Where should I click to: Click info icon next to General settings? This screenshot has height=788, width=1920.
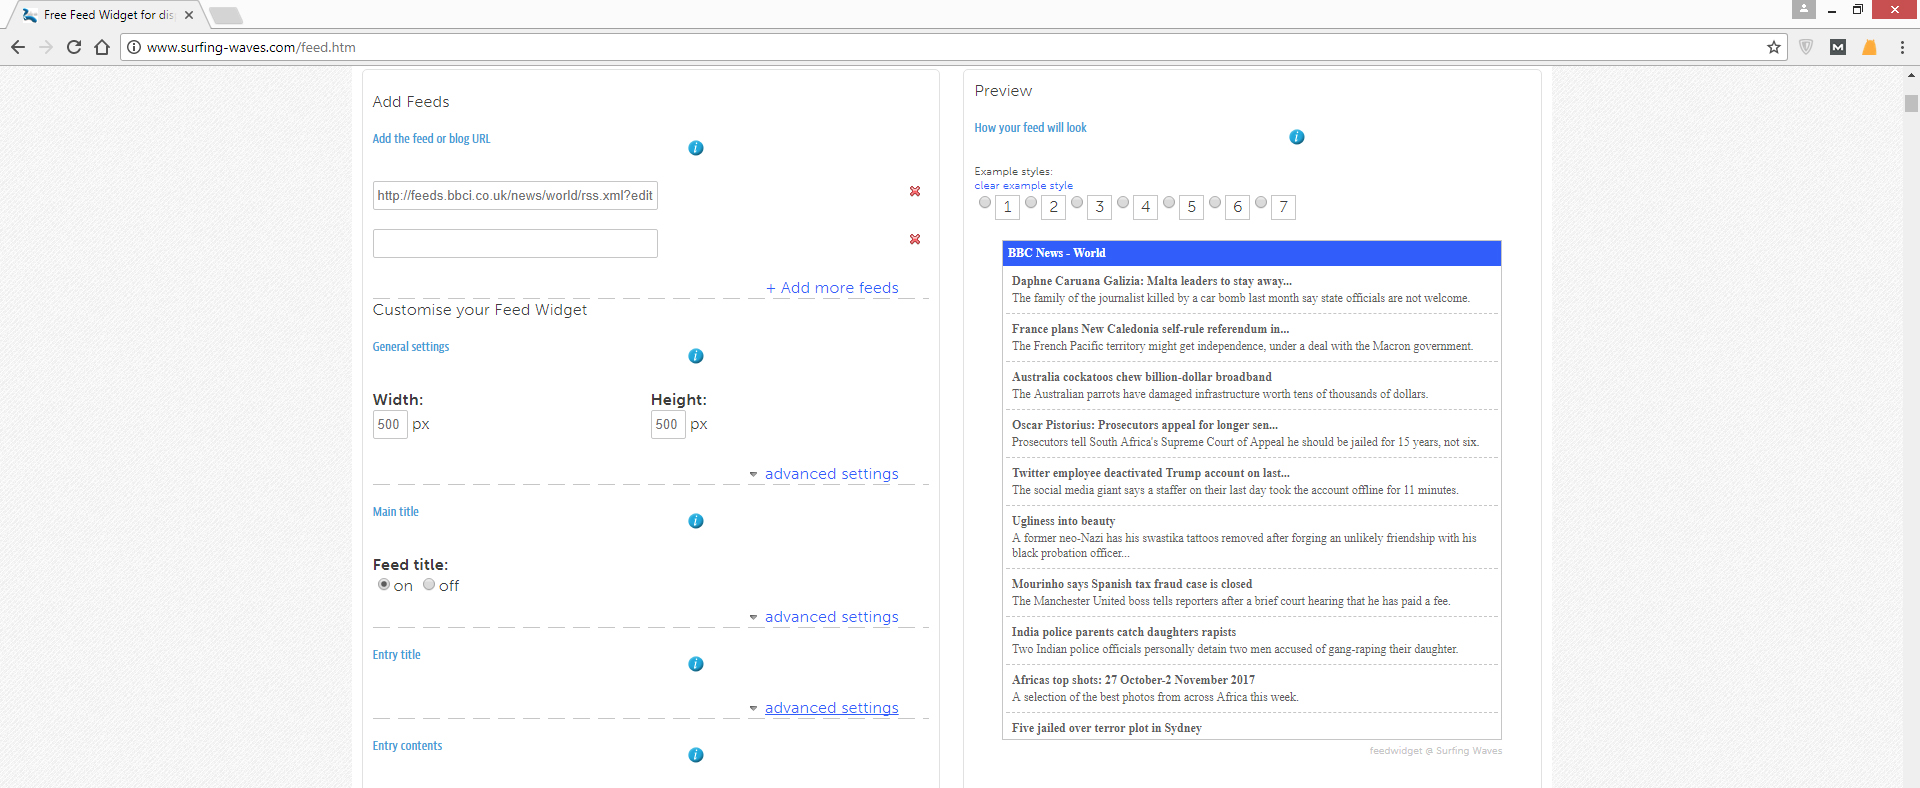point(696,356)
